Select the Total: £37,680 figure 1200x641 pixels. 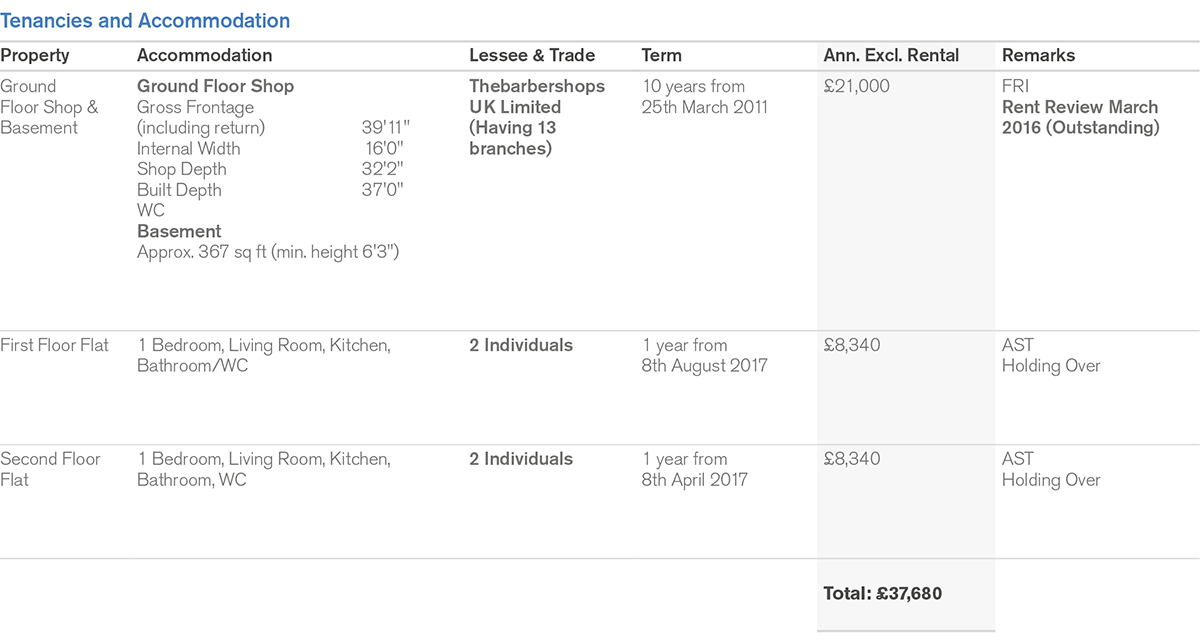point(882,593)
